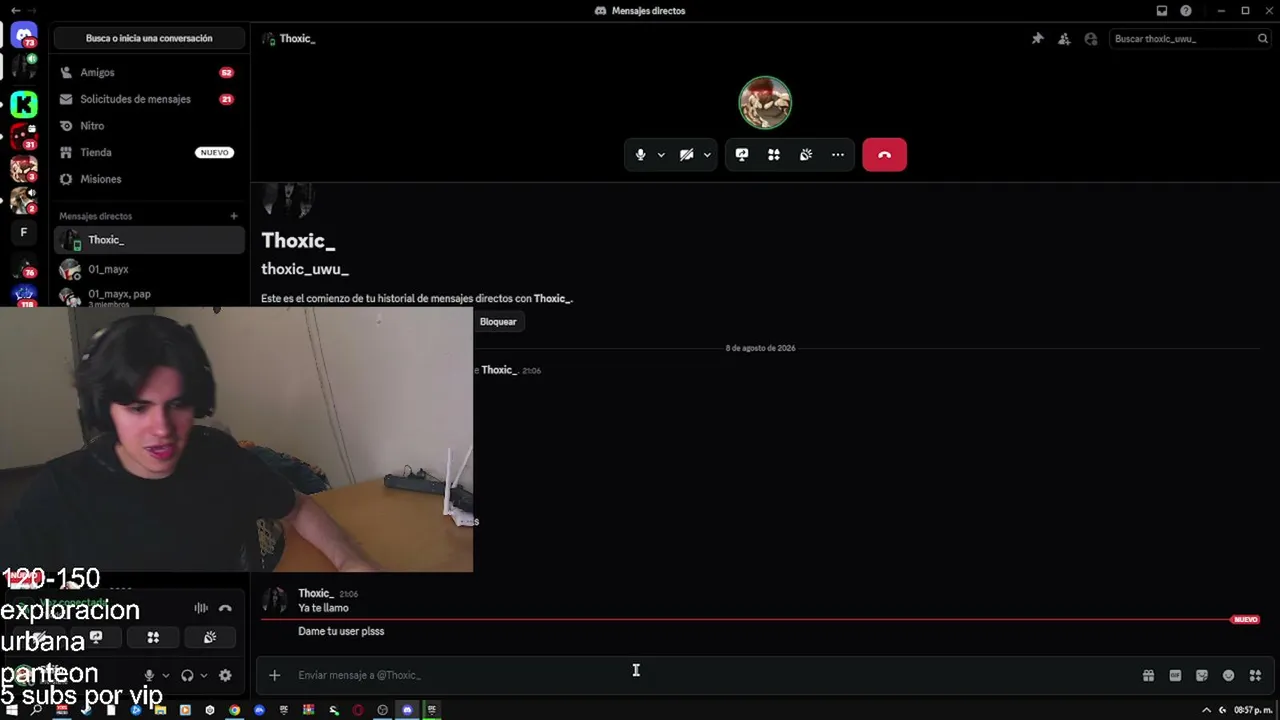Go to Nitro page
Image resolution: width=1280 pixels, height=720 pixels.
(x=149, y=126)
